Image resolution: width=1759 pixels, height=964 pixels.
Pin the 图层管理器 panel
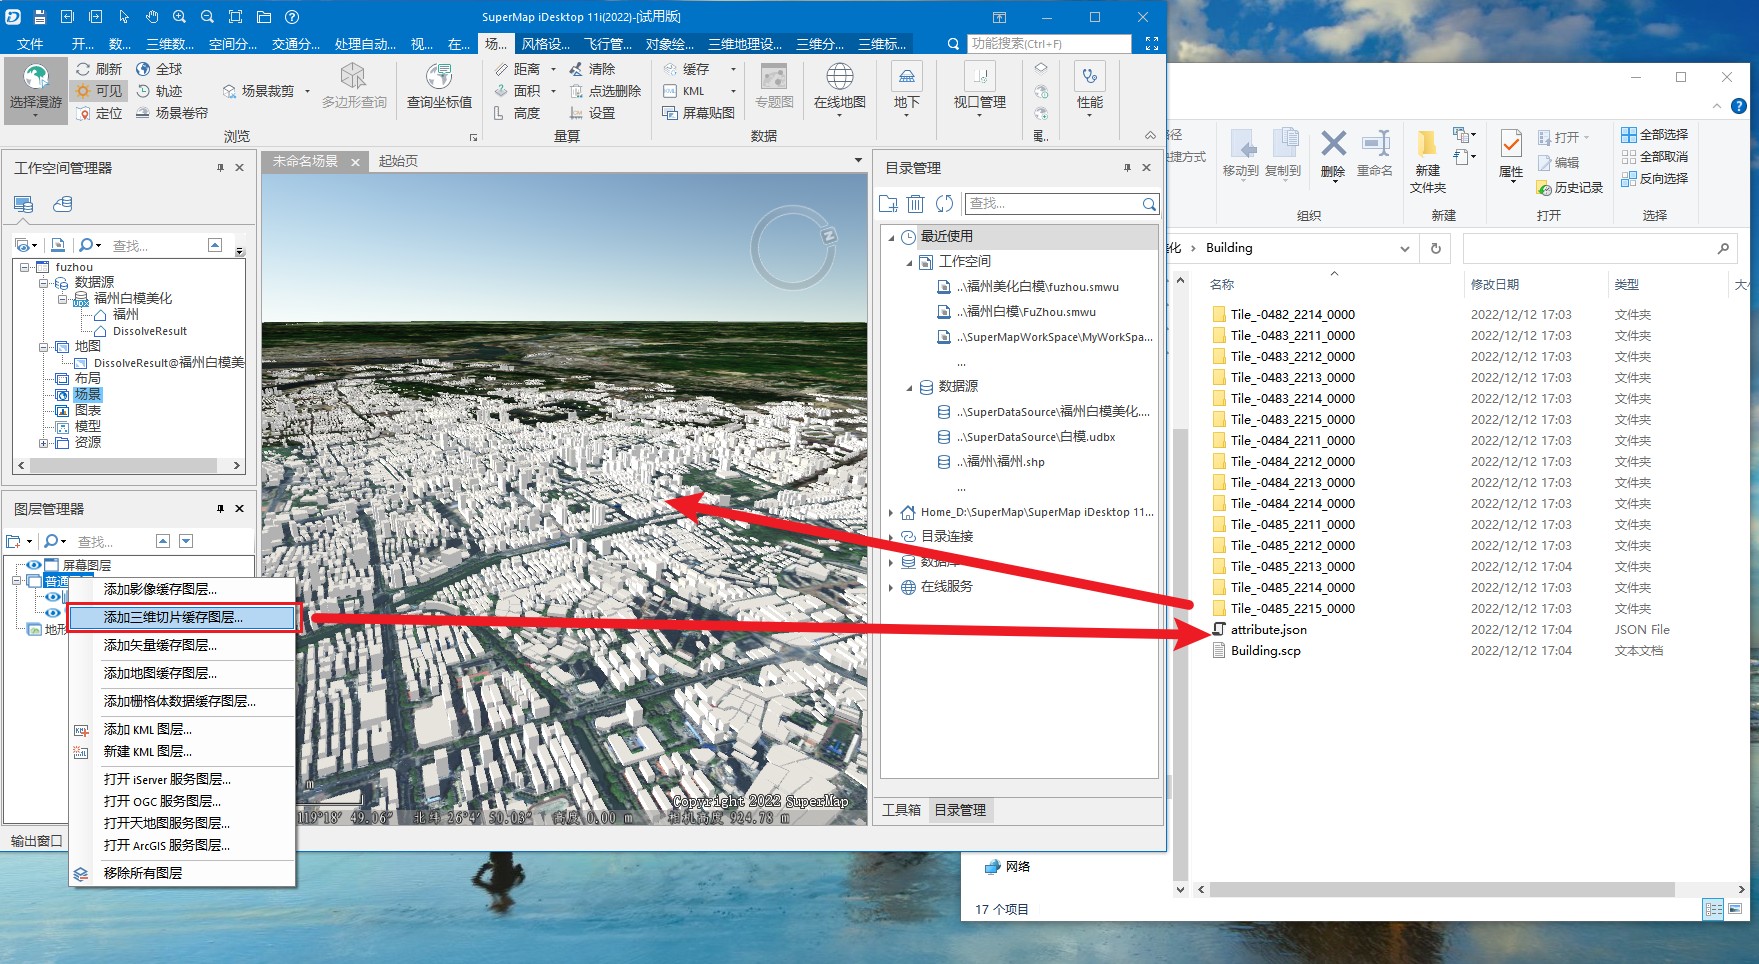pyautogui.click(x=220, y=509)
